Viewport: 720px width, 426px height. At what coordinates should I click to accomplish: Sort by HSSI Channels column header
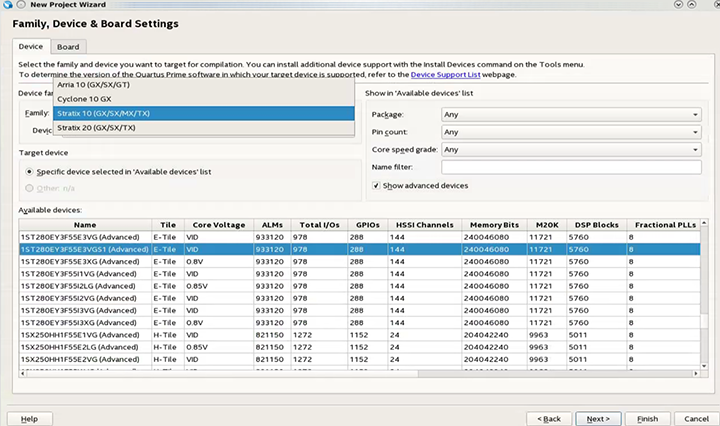pos(425,225)
